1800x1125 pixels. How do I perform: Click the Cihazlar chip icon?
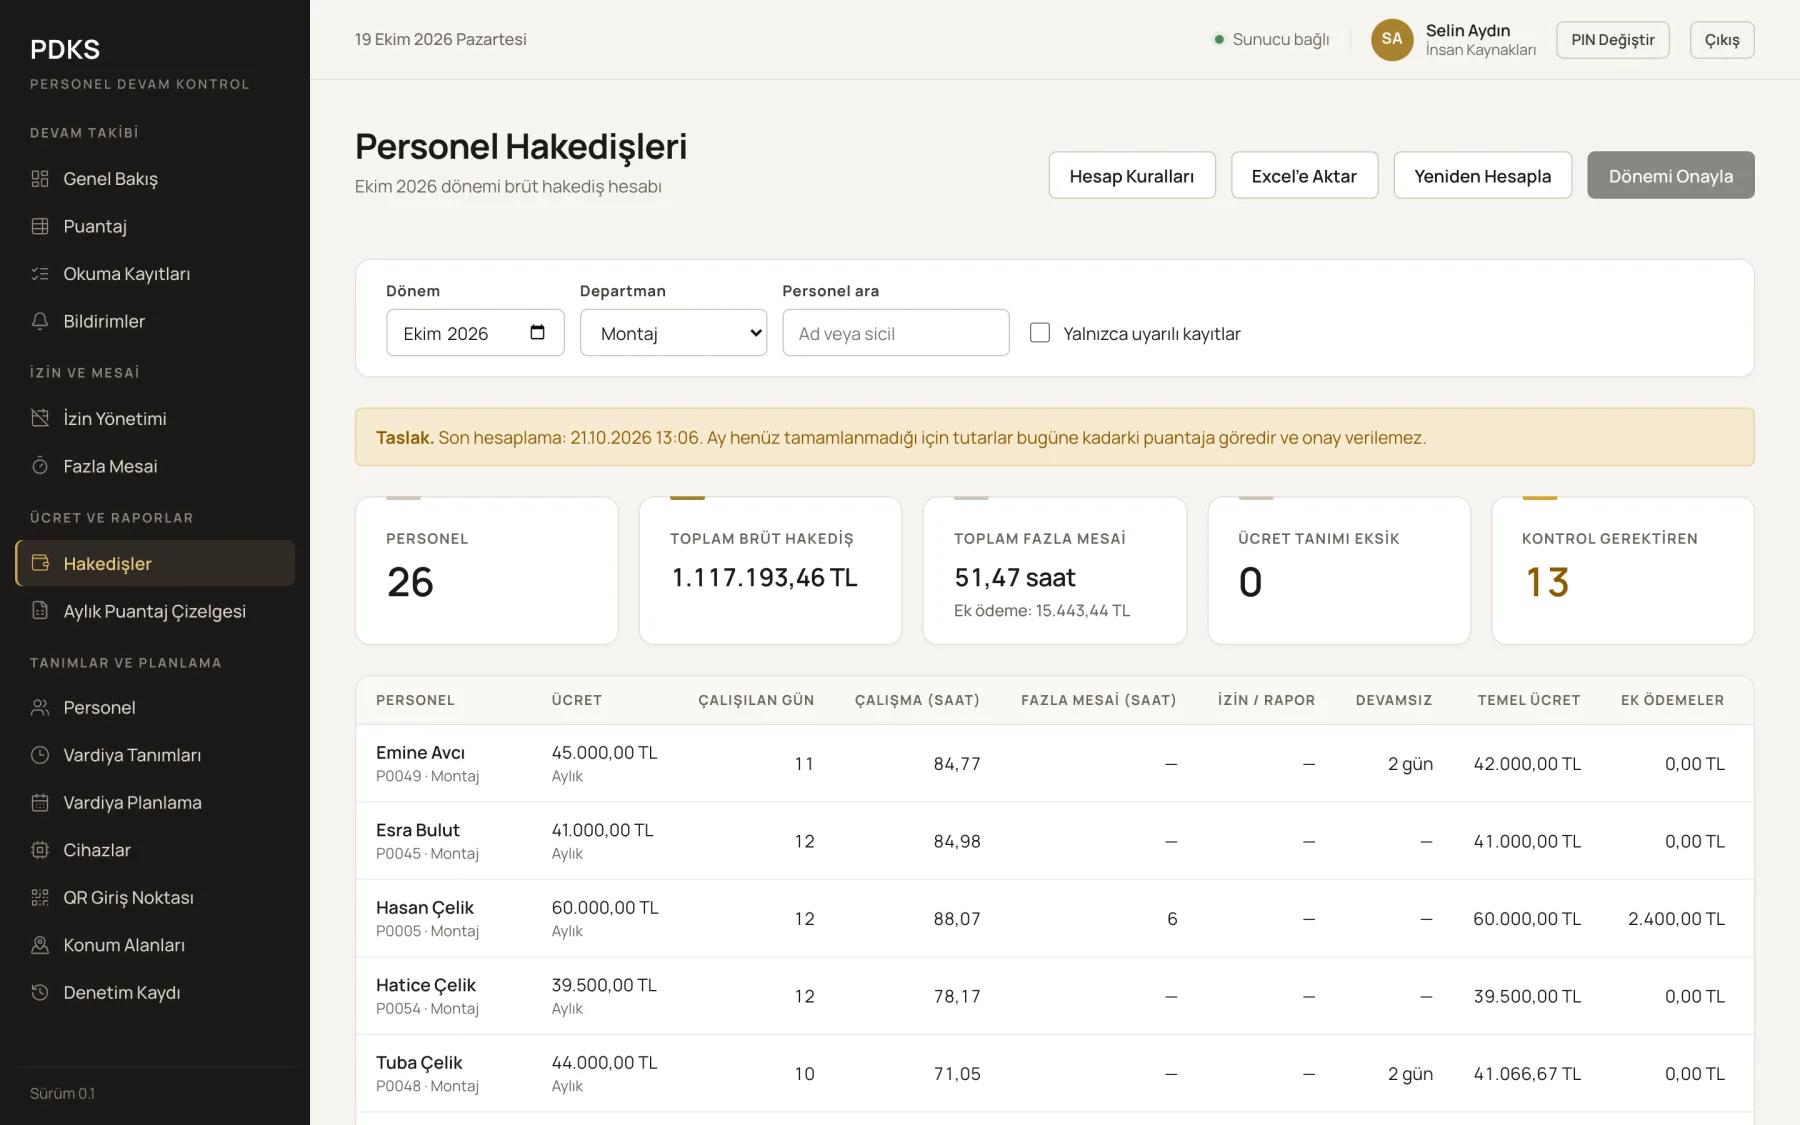coord(40,850)
